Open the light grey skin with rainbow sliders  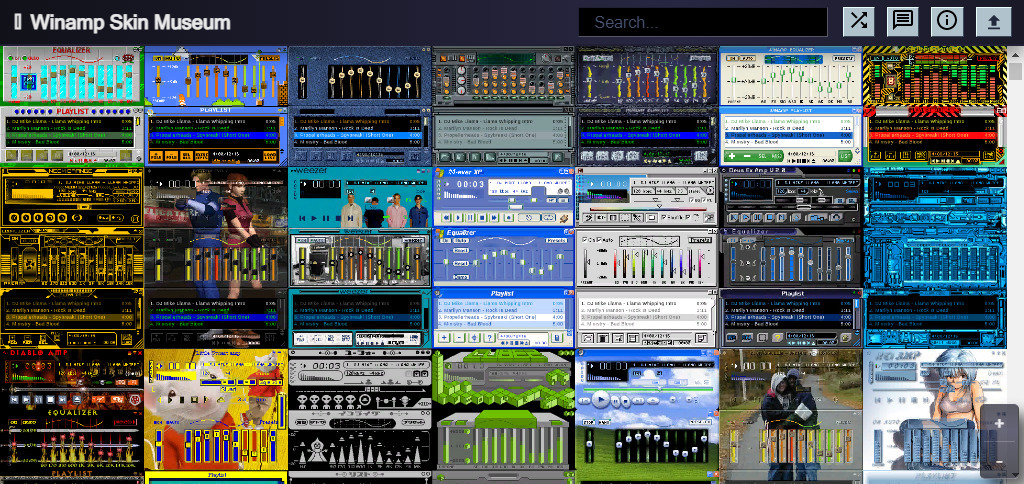pyautogui.click(x=647, y=257)
